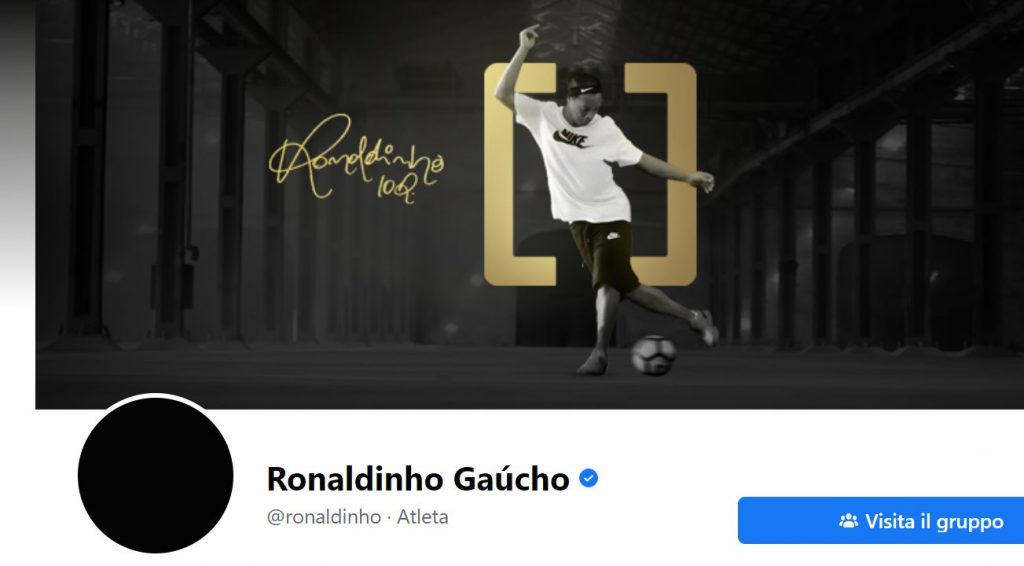
Task: Click the Ronaldinho Gaúcho page name
Action: 418,479
